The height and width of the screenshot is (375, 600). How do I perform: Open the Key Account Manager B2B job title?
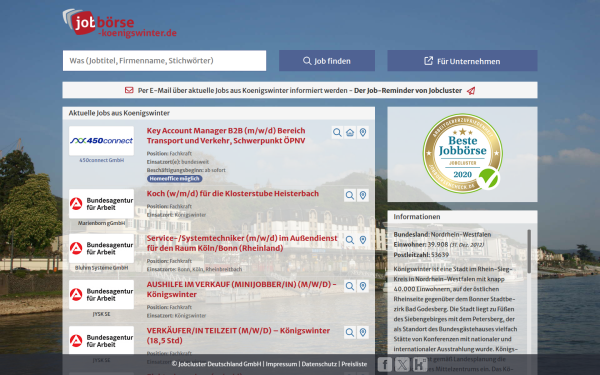(226, 135)
